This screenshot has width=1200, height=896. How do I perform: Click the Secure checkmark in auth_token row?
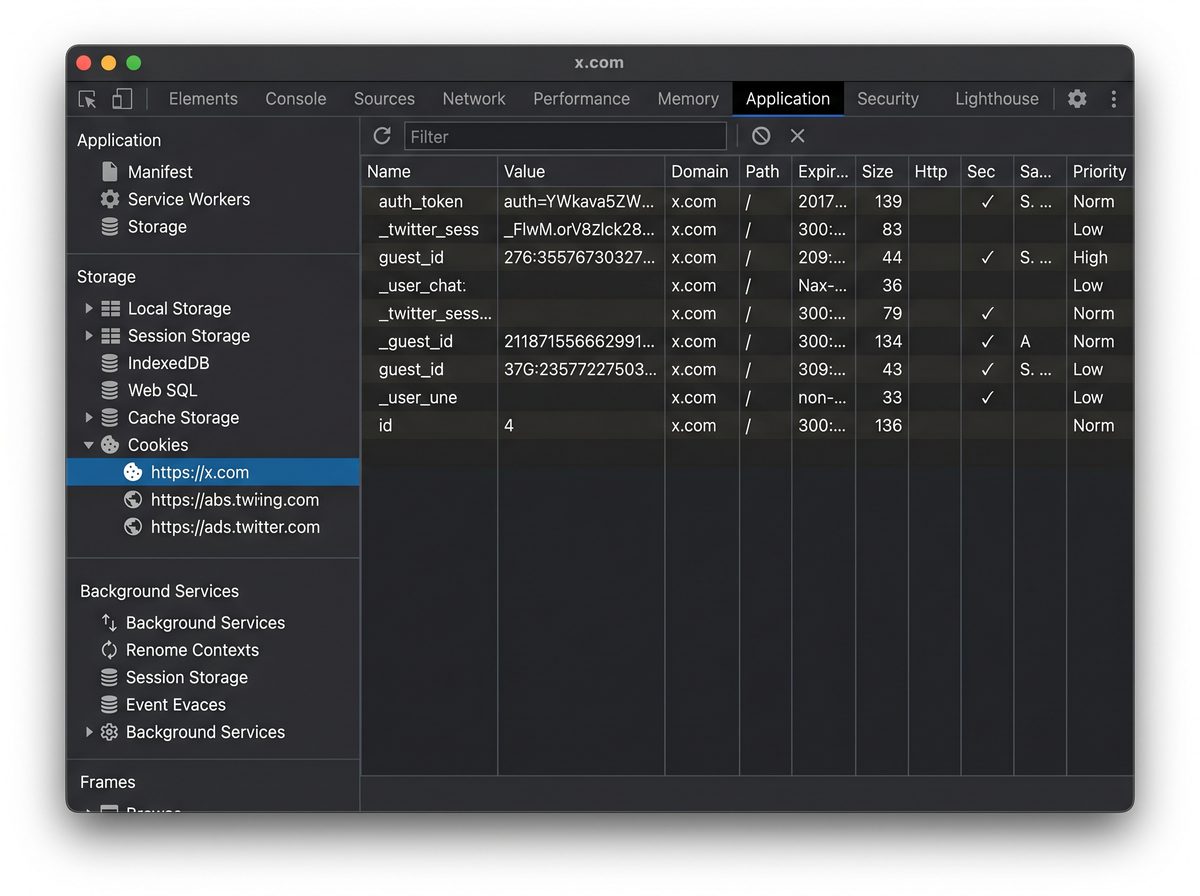coord(987,202)
